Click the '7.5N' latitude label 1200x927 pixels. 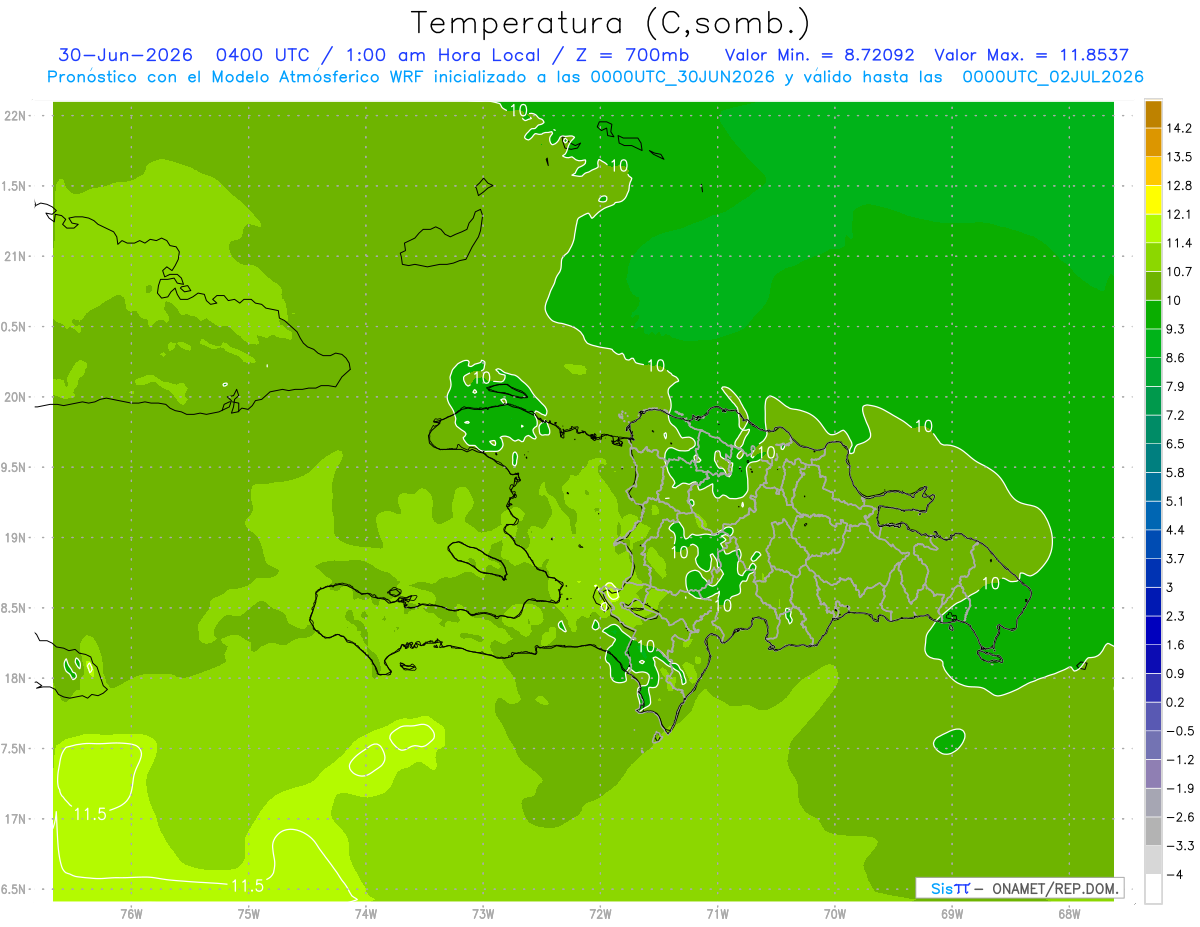tap(15, 749)
